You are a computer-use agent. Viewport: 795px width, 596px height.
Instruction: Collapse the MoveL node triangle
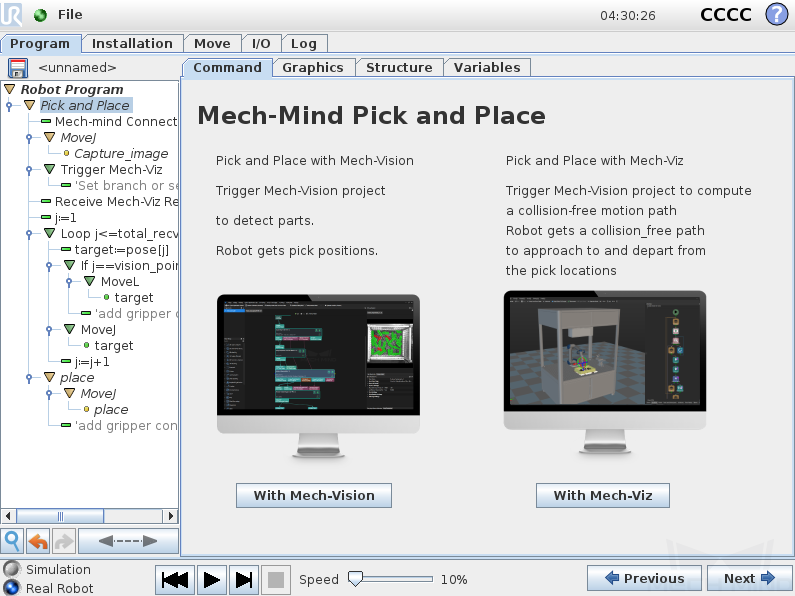pyautogui.click(x=90, y=281)
